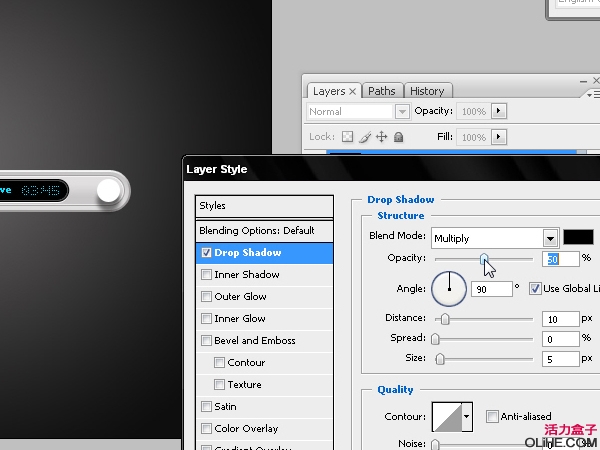Open the Blend Mode Multiply dropdown
The height and width of the screenshot is (450, 600).
tap(550, 239)
